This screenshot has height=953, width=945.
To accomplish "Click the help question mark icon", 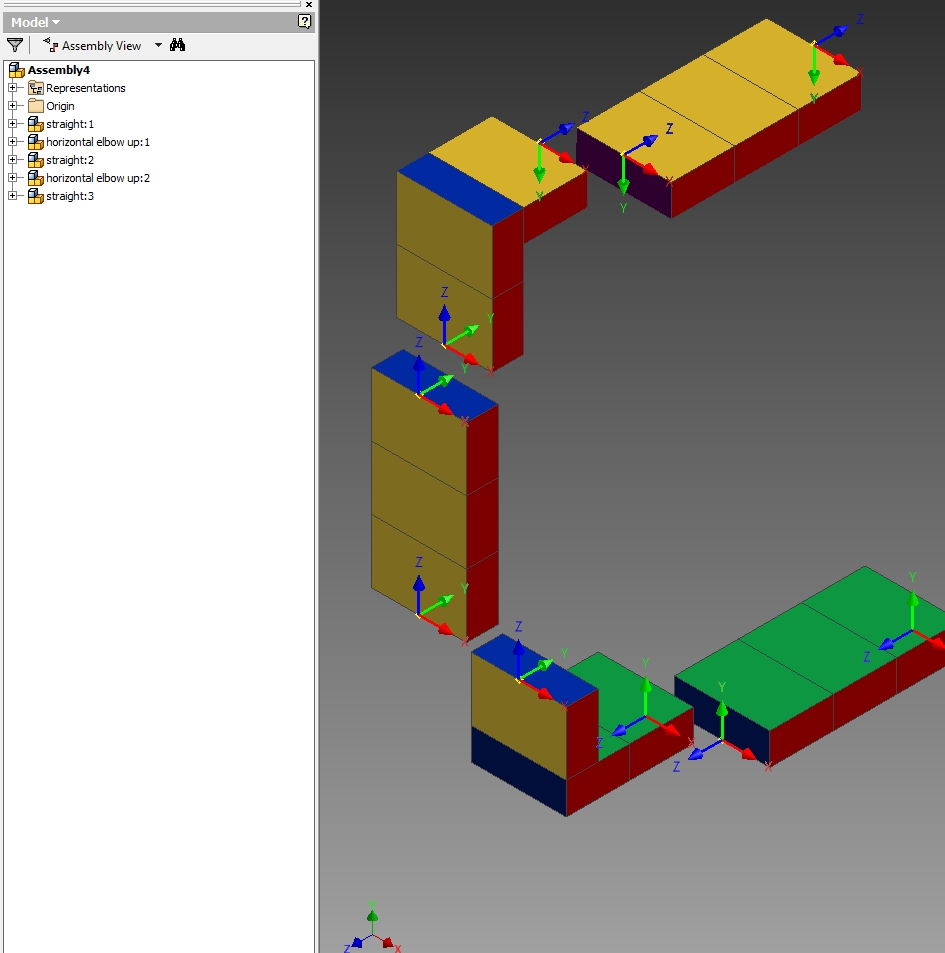I will coord(303,21).
